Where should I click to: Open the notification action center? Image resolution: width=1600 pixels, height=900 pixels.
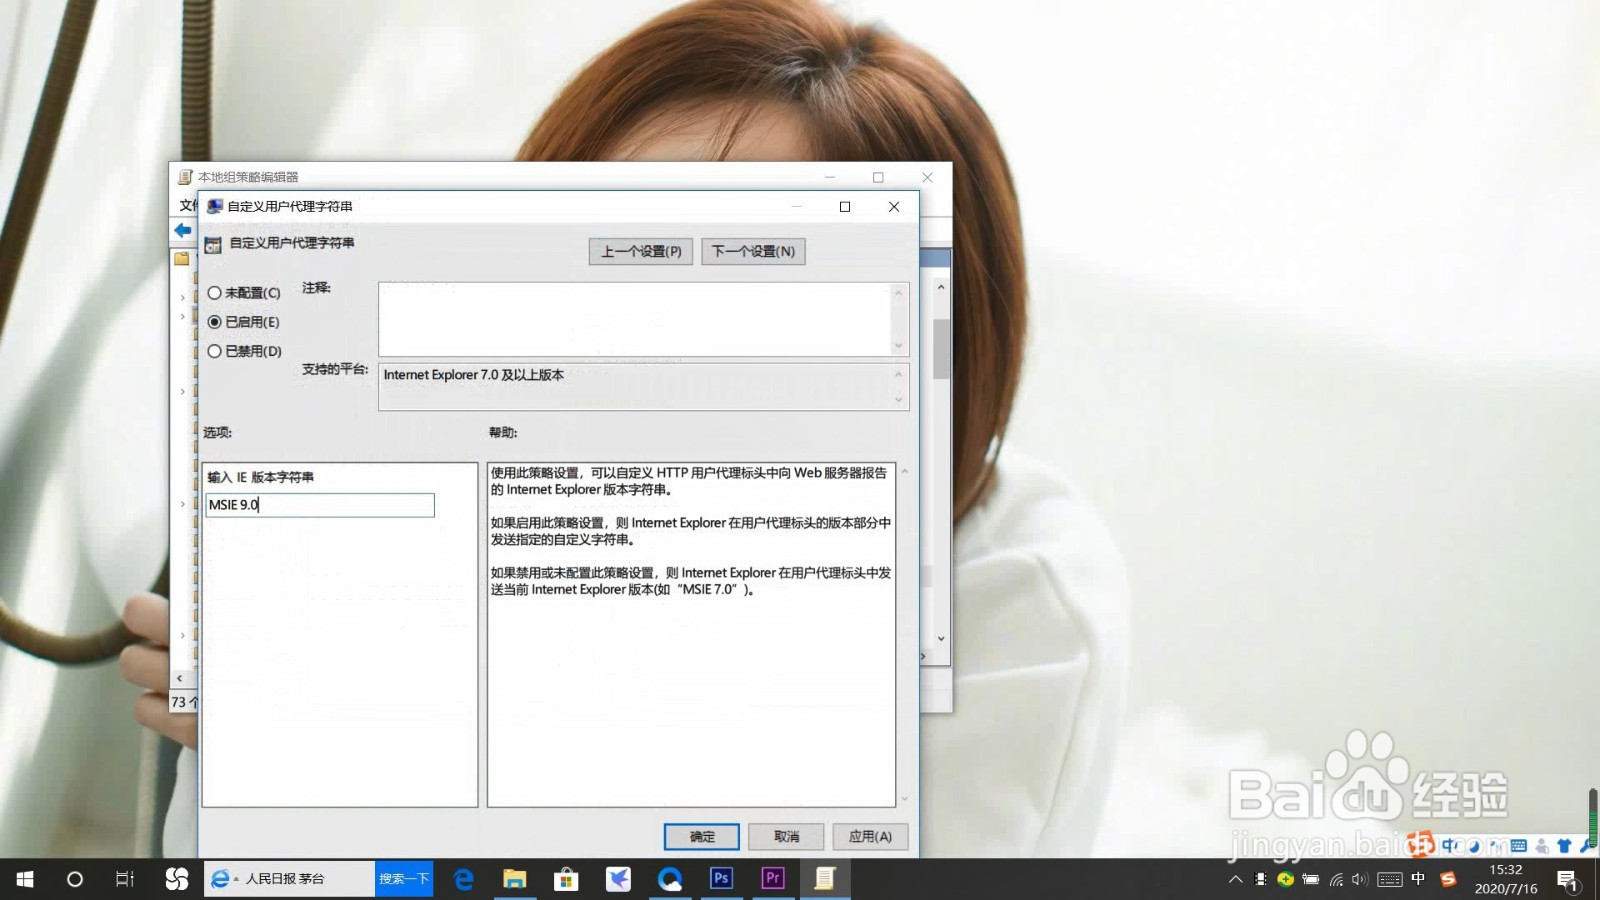[x=1567, y=880]
